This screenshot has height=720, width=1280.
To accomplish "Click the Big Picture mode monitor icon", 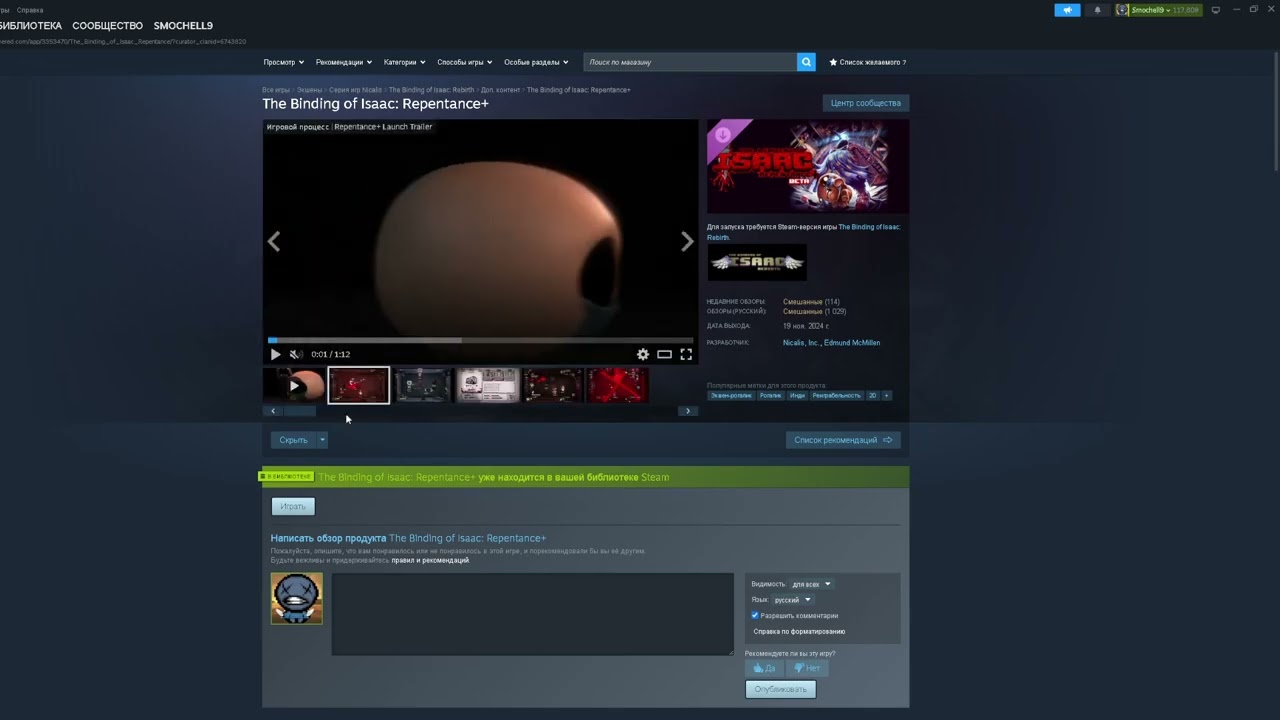I will click(x=1216, y=10).
